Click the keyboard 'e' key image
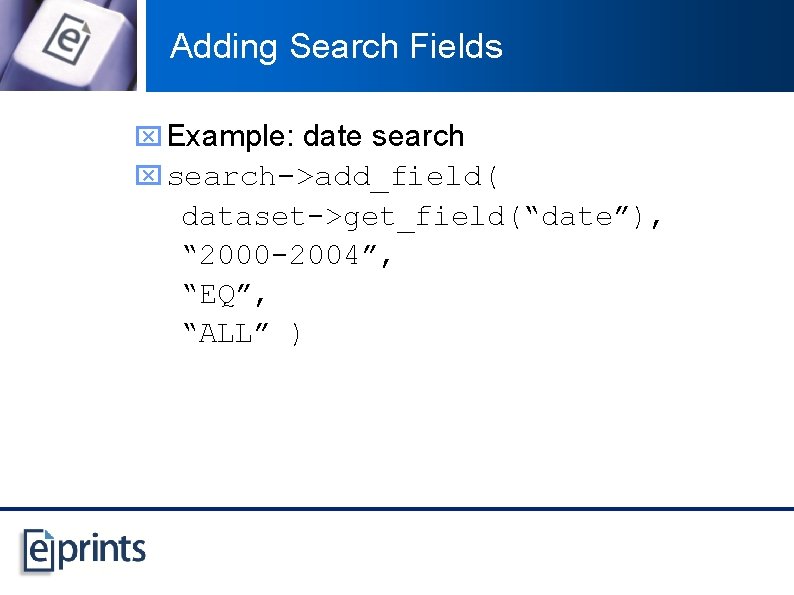The width and height of the screenshot is (794, 595). 68,46
